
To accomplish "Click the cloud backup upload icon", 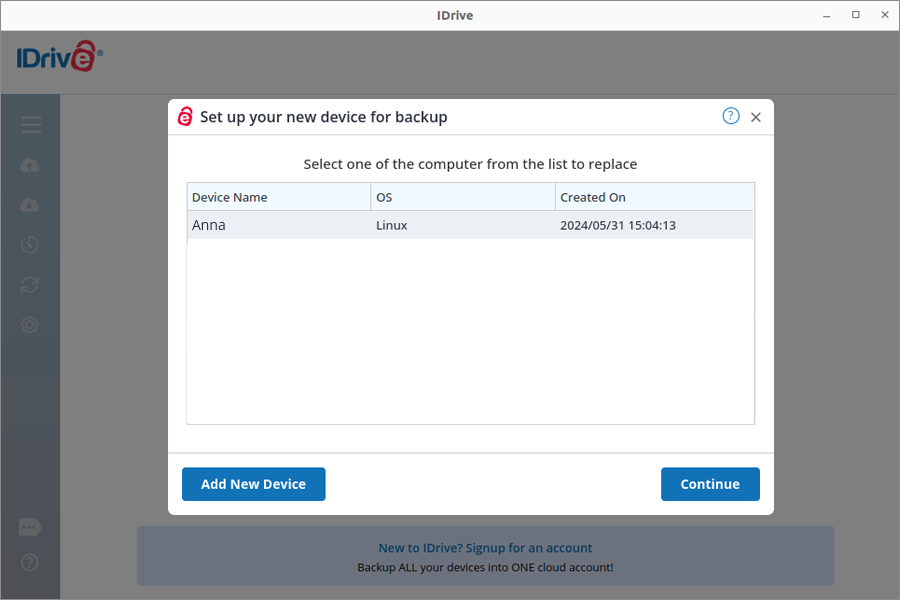I will point(30,165).
